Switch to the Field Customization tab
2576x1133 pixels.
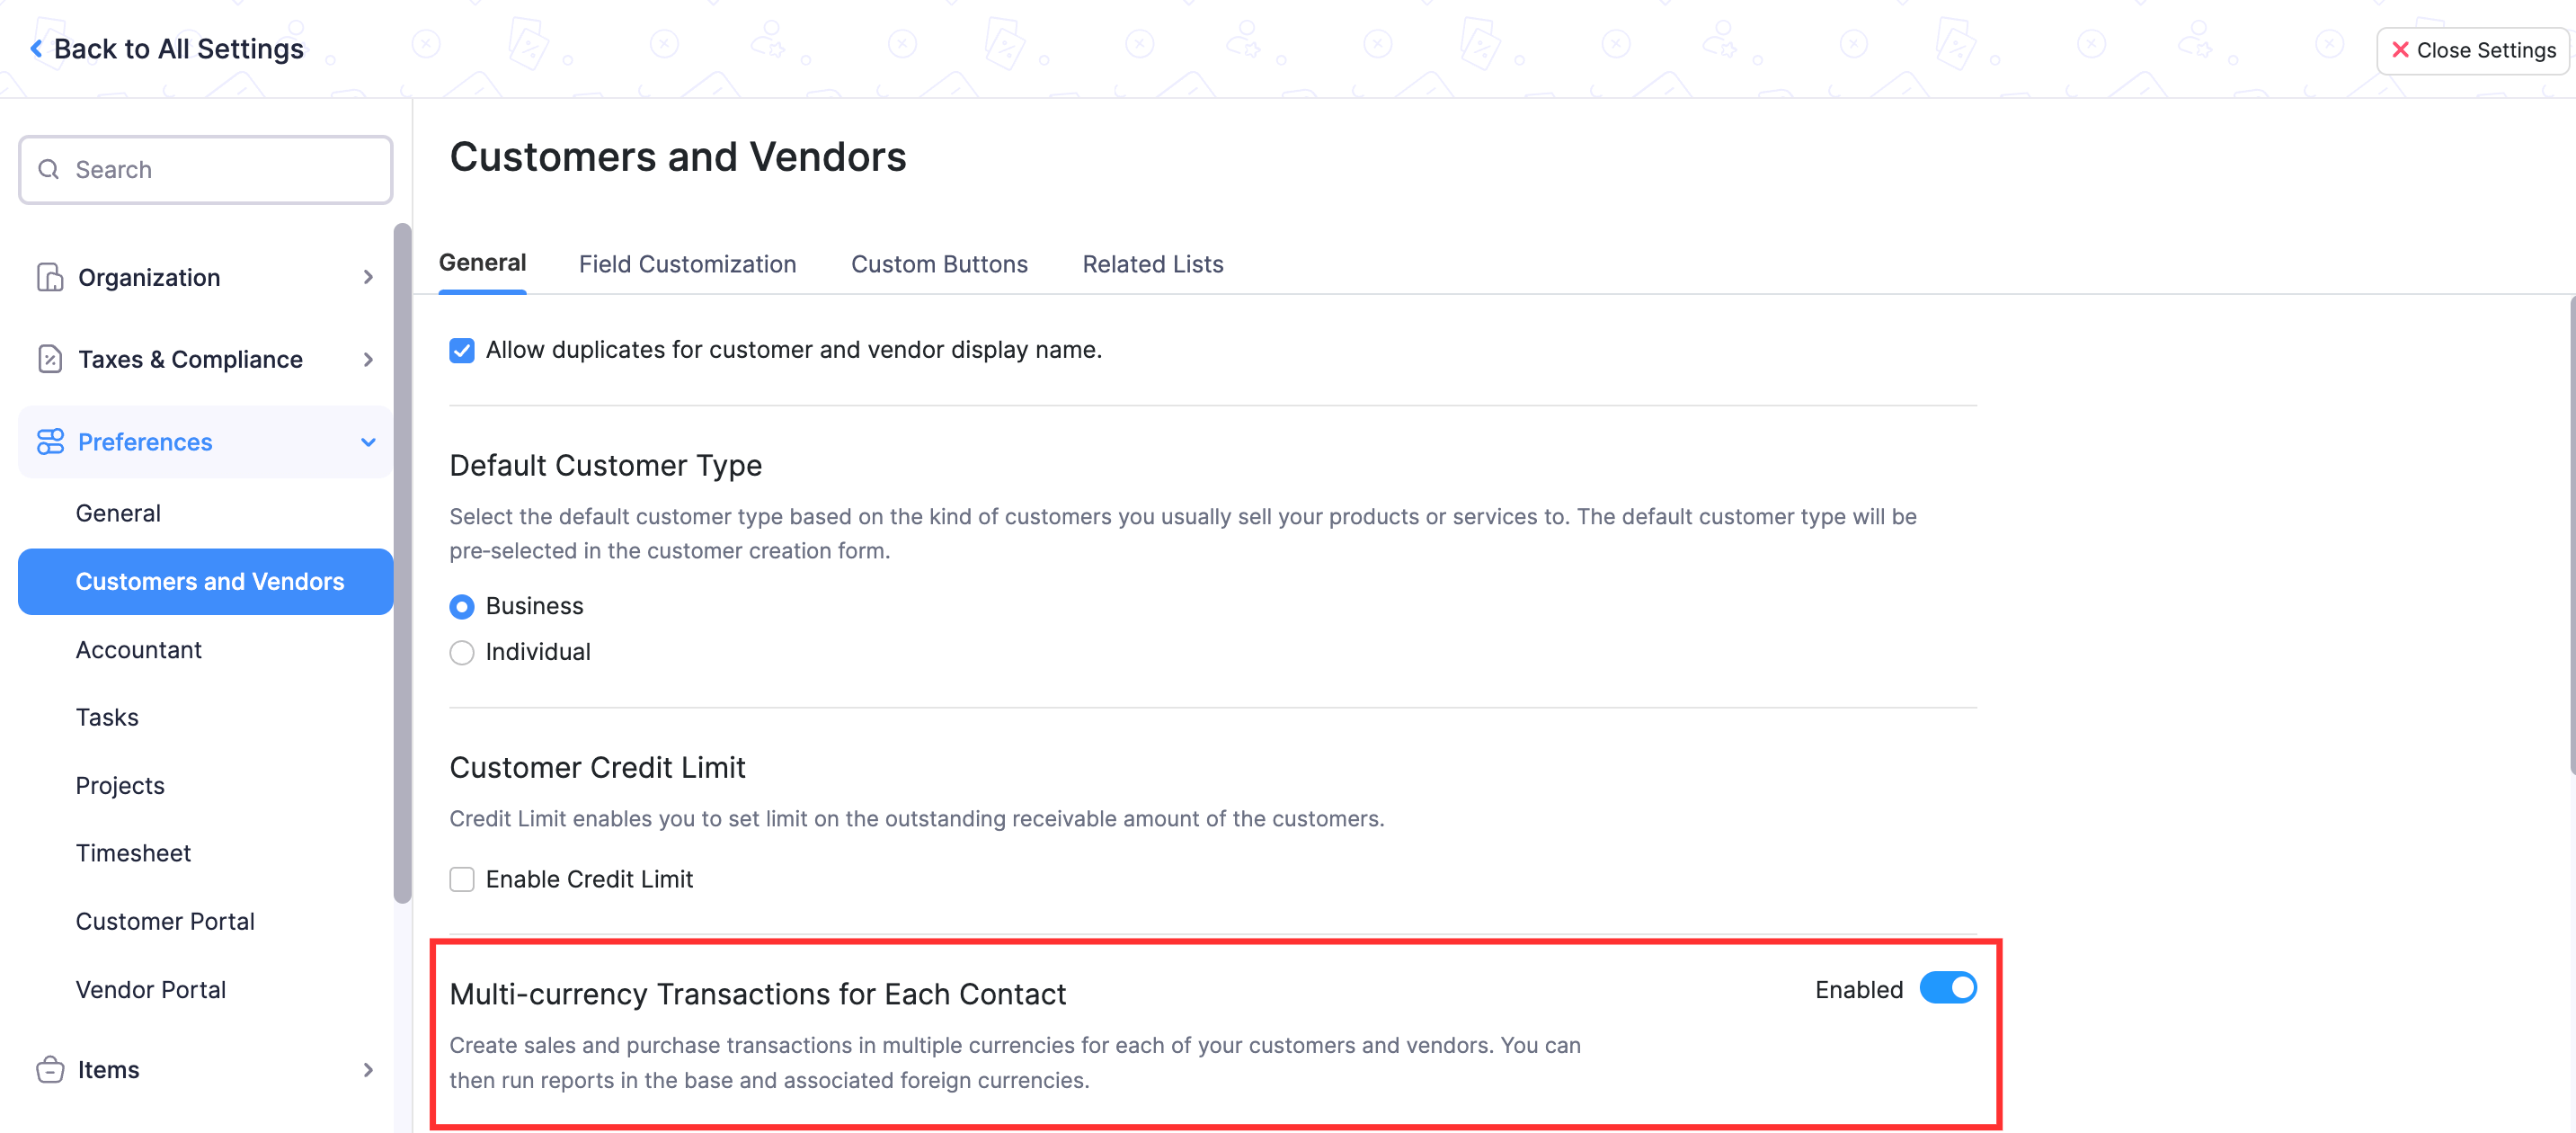tap(687, 263)
